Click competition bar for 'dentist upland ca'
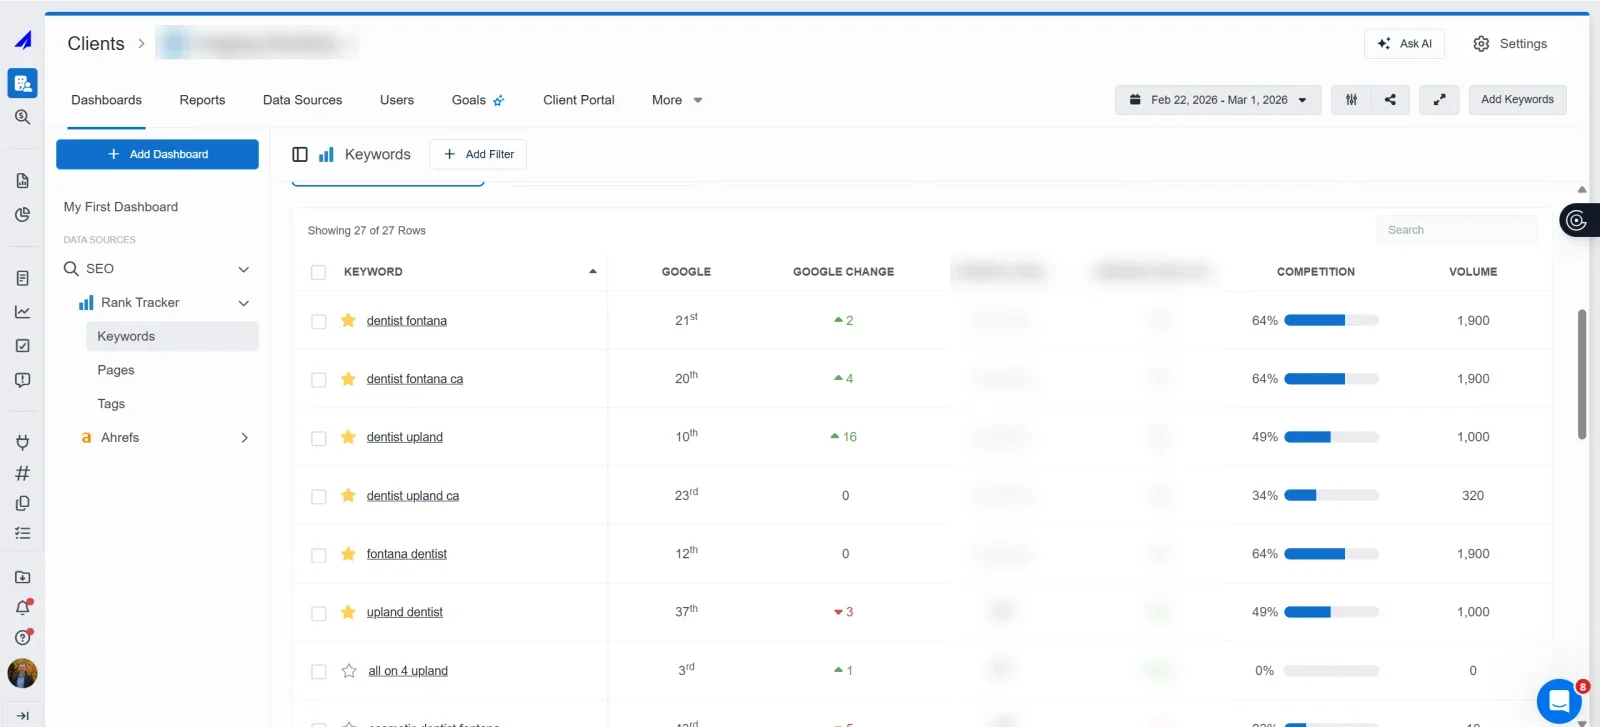 pyautogui.click(x=1330, y=496)
